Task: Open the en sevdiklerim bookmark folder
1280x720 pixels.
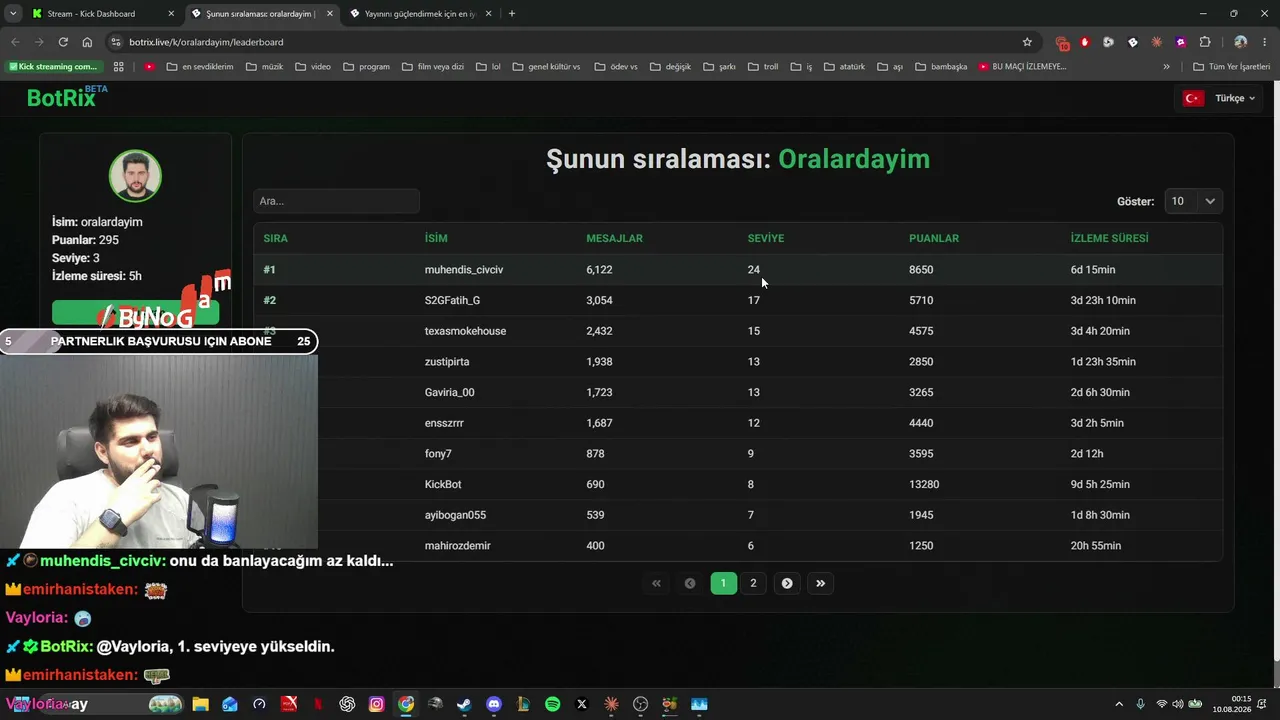Action: click(x=200, y=67)
